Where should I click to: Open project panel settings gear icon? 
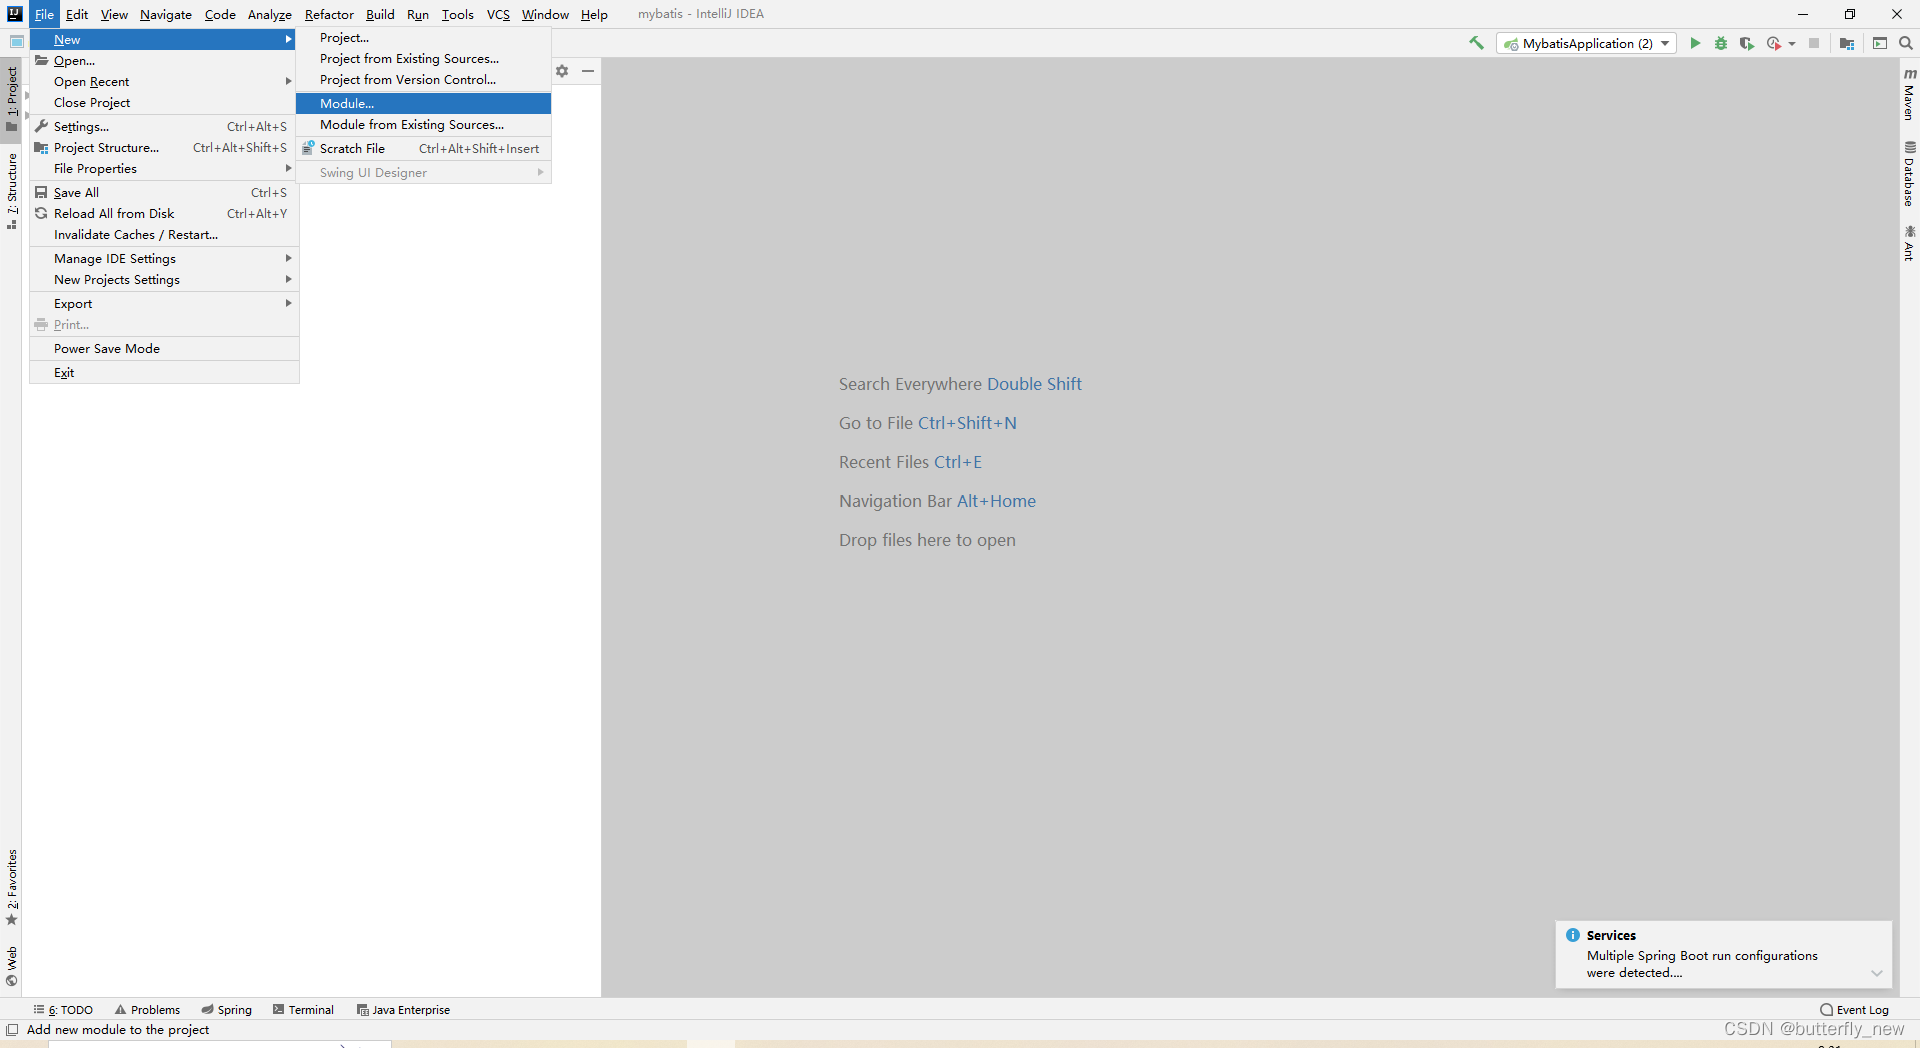click(562, 71)
